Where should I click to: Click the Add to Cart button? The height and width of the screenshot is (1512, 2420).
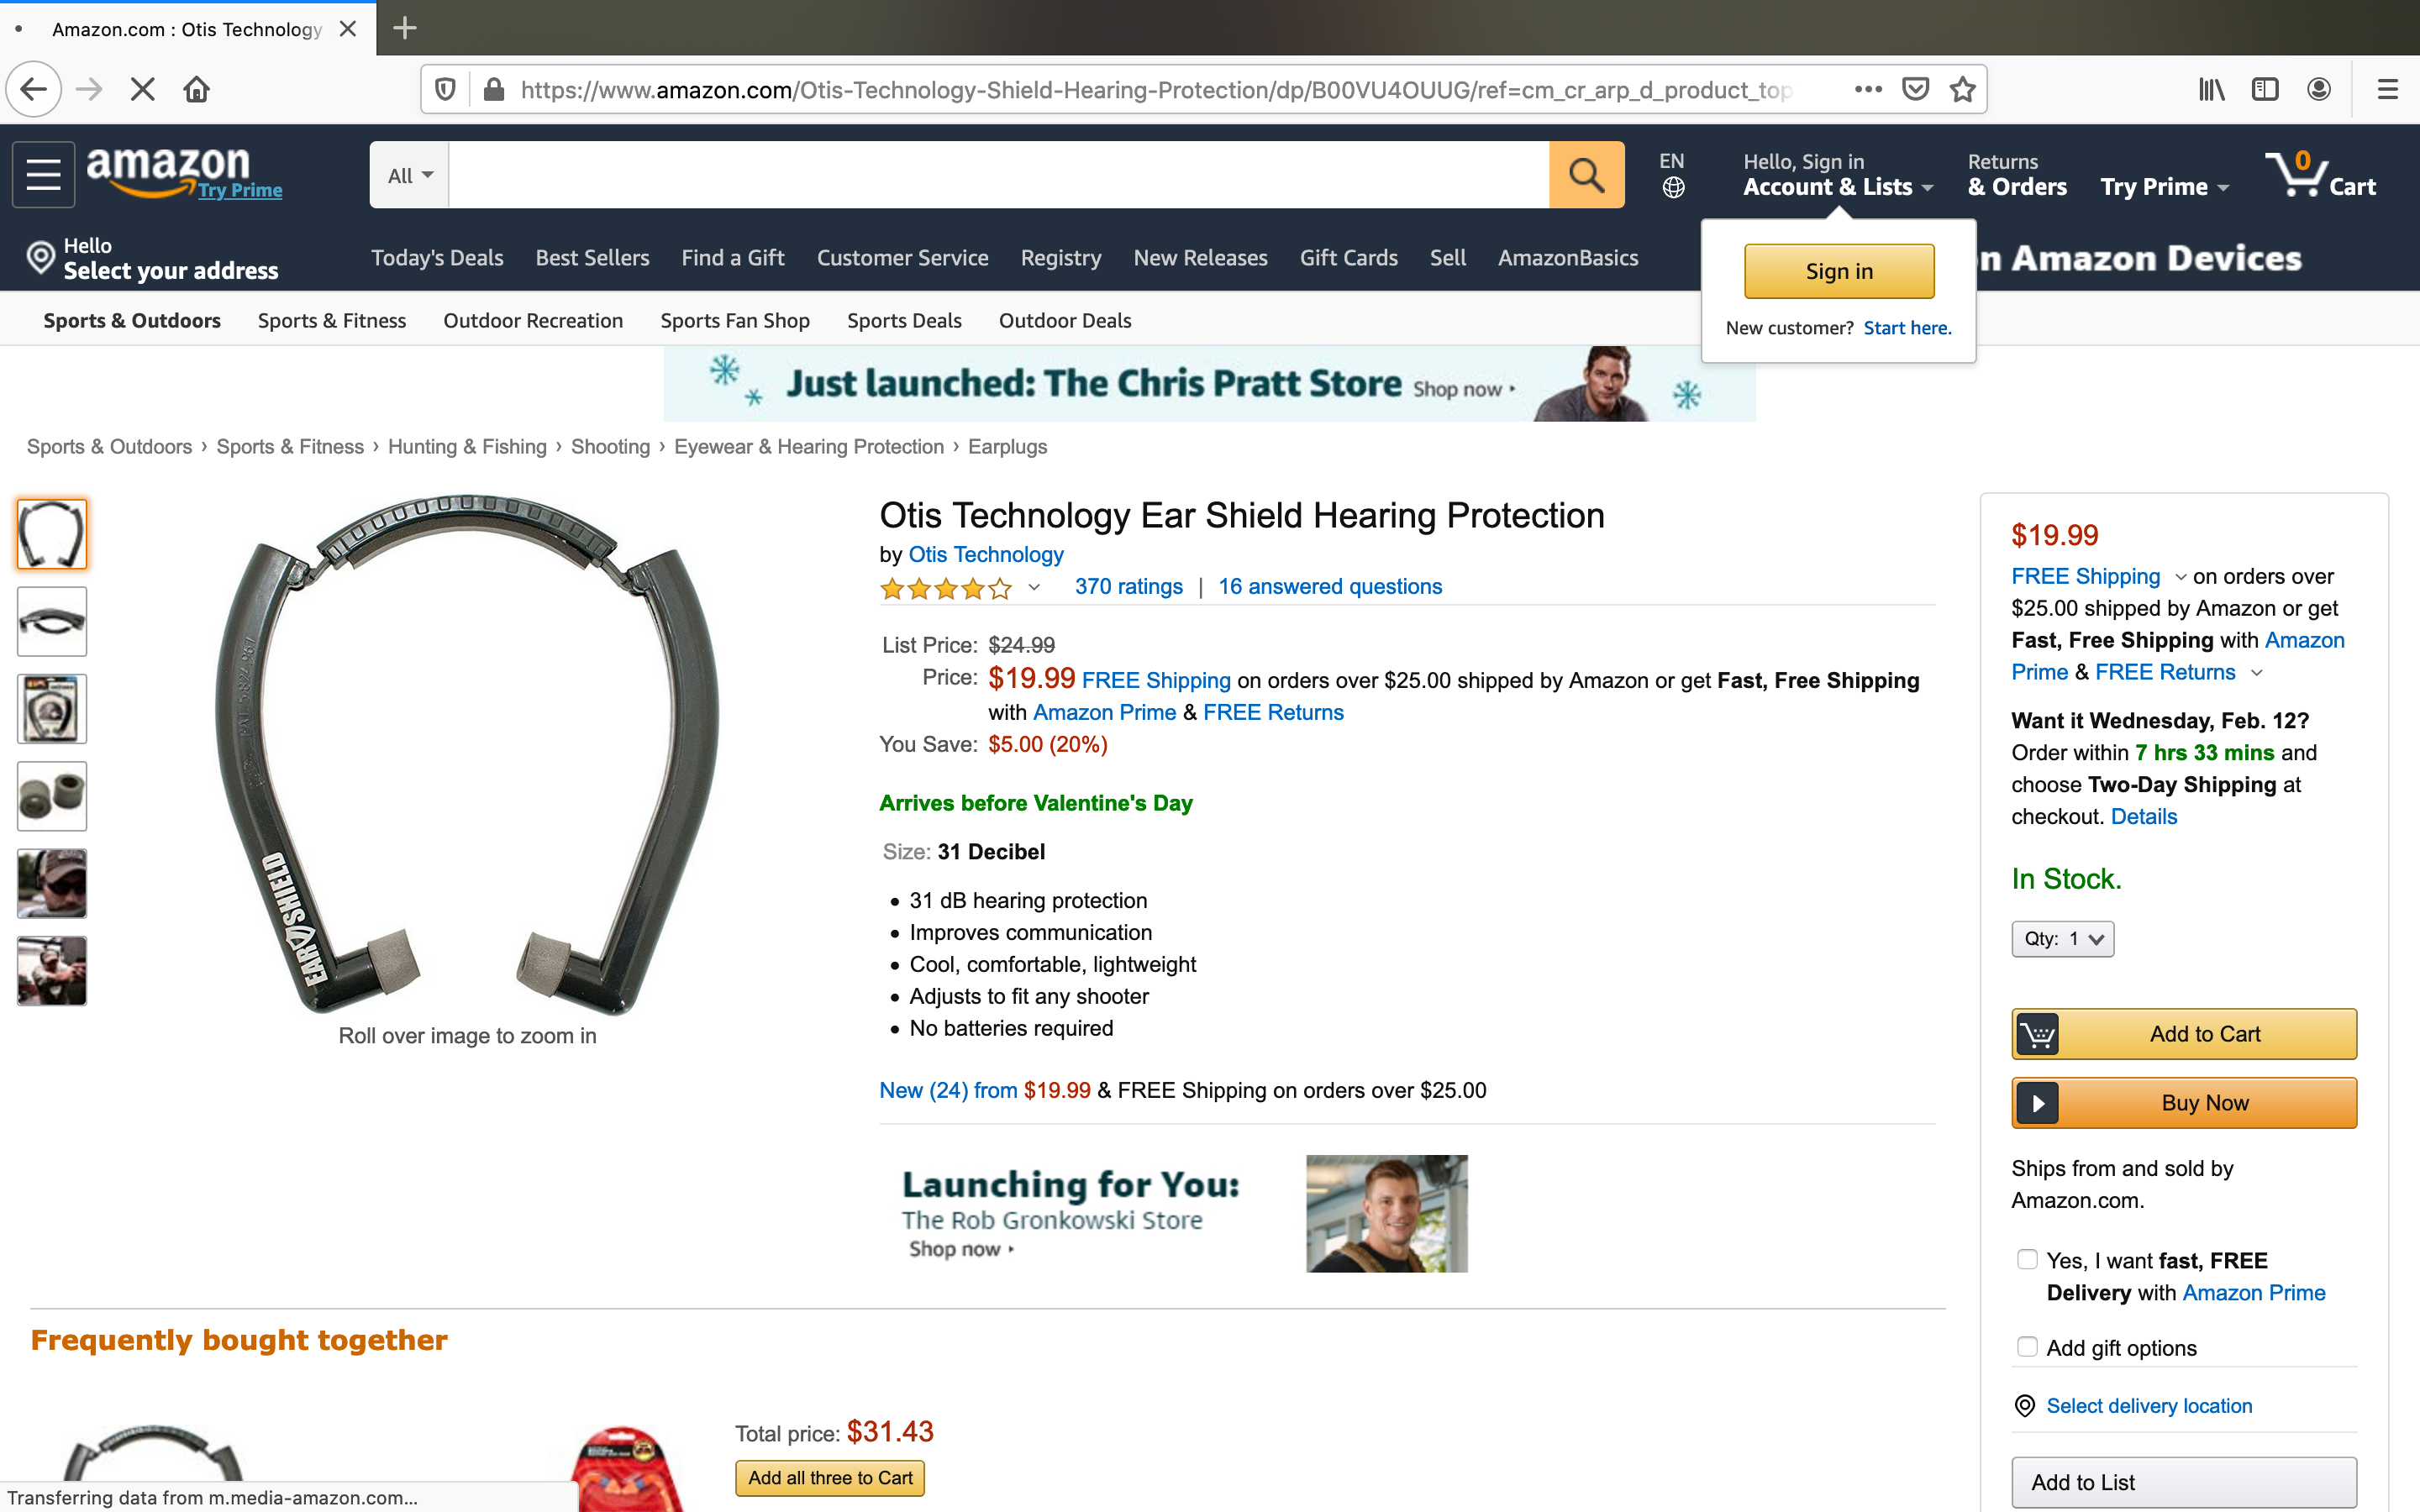pos(2184,1034)
